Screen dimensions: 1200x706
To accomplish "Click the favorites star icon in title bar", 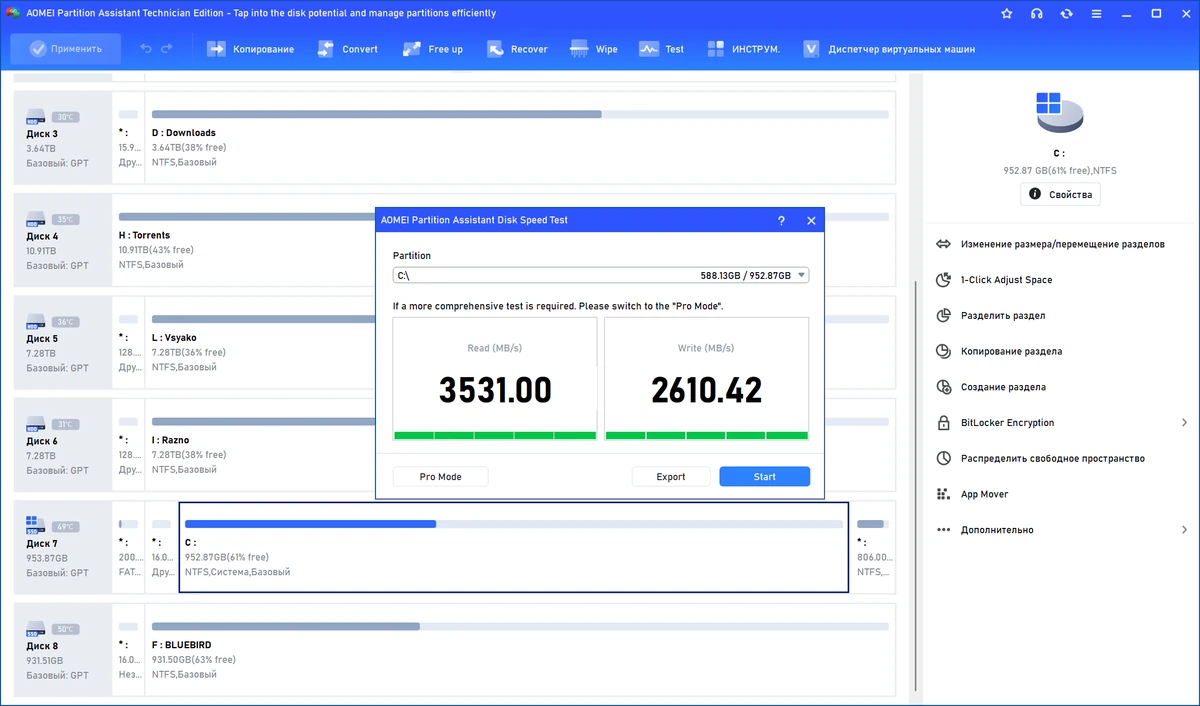I will pyautogui.click(x=1006, y=14).
